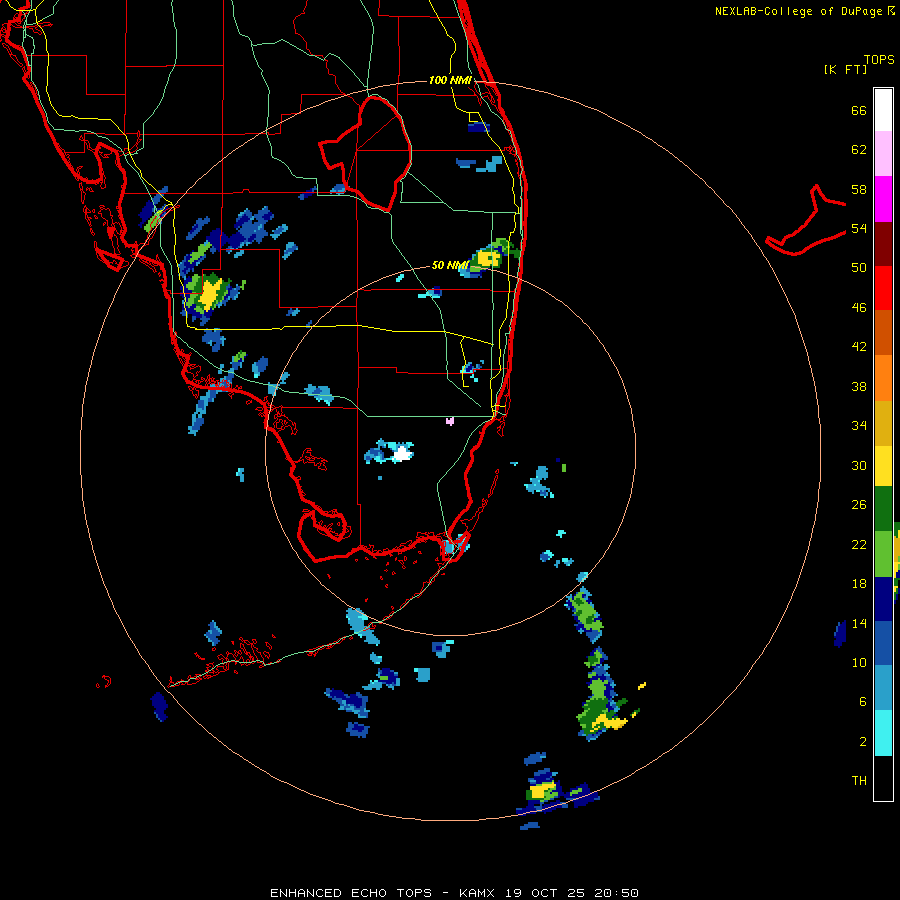Click the legend value 58

859,189
